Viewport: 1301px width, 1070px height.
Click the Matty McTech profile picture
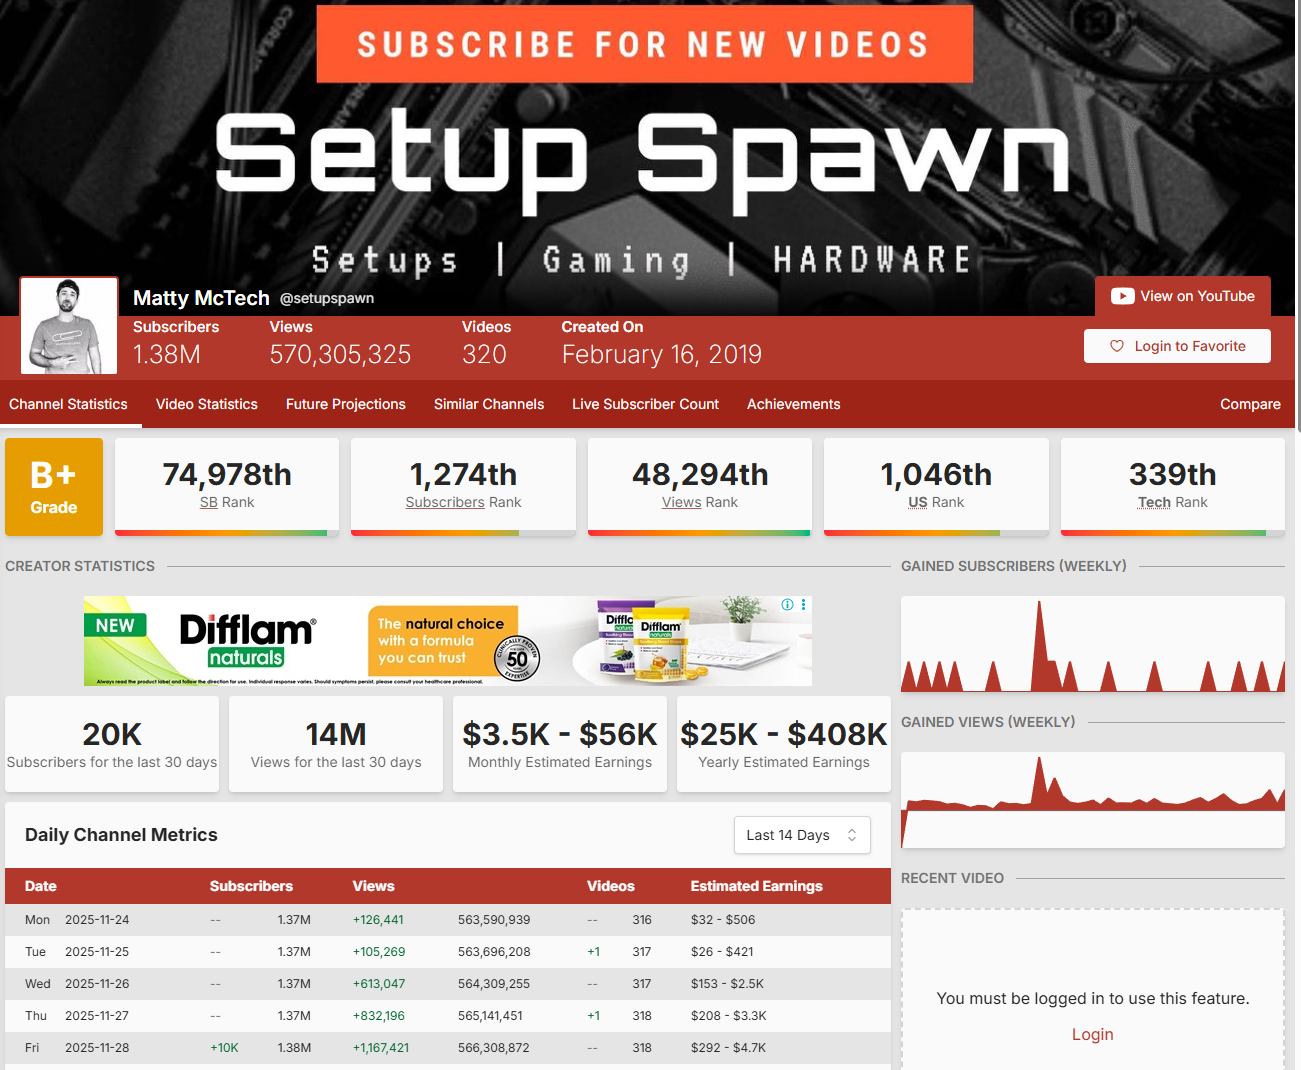(x=69, y=326)
